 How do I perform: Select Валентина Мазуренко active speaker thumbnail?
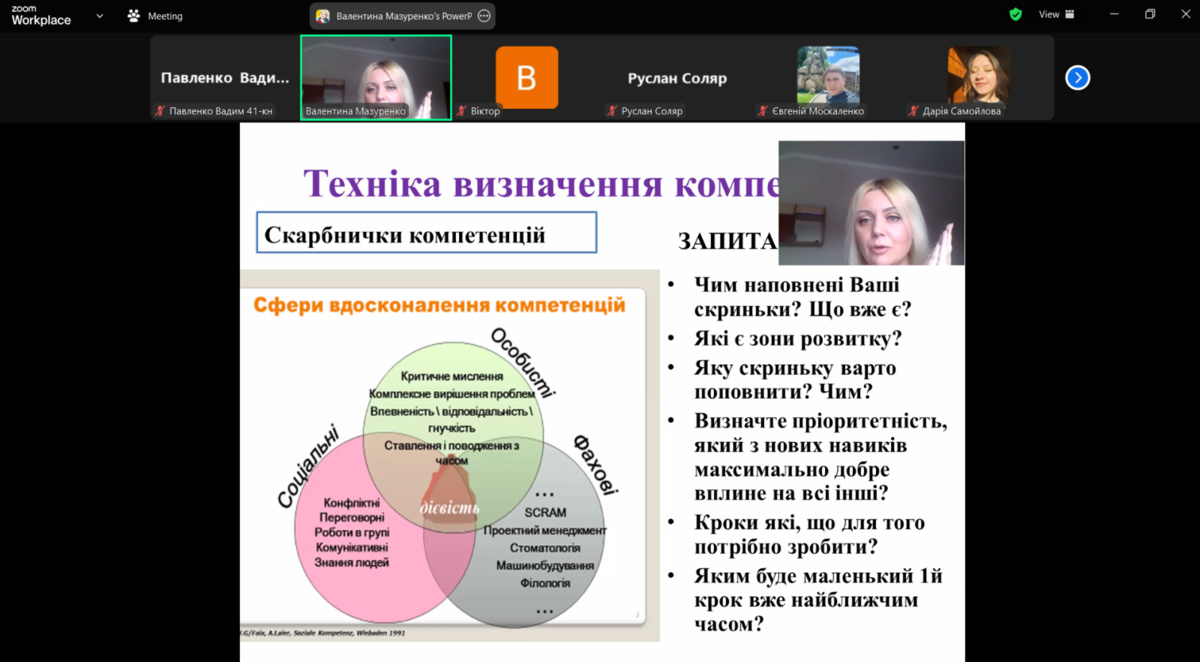click(376, 76)
